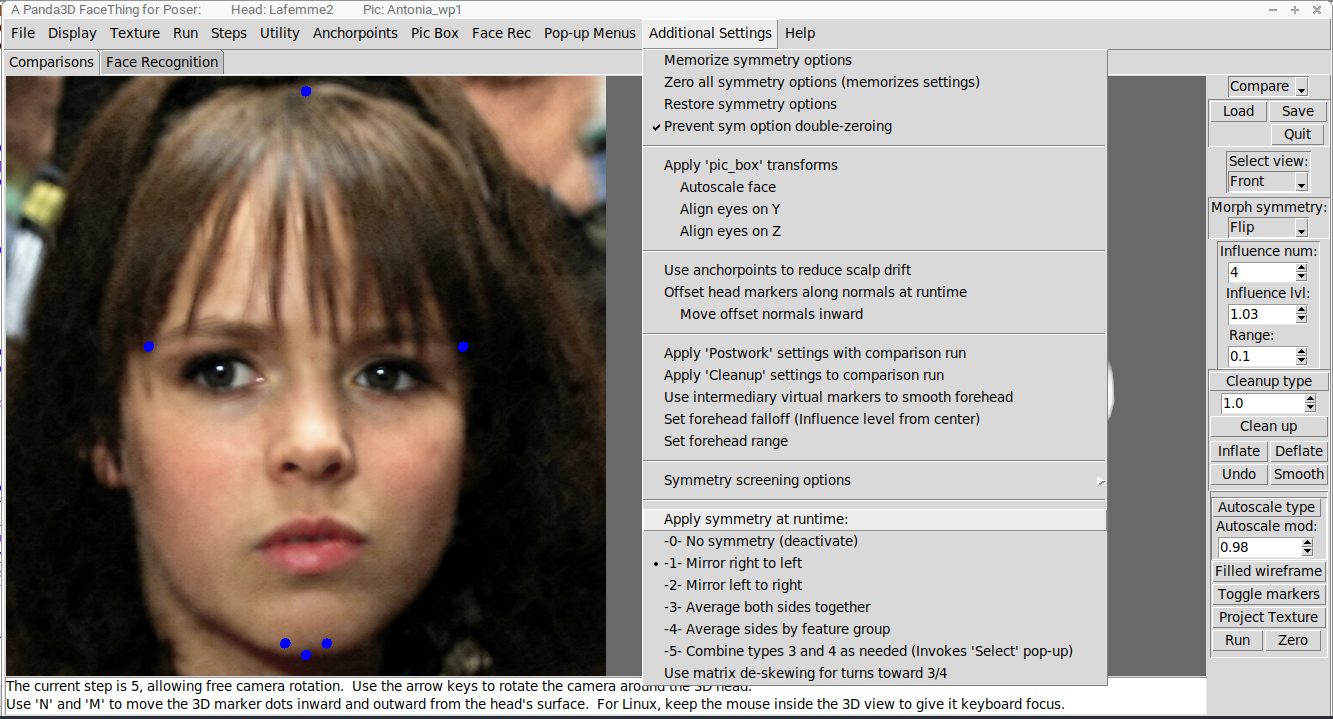Switch to the Face Recognition tab
The height and width of the screenshot is (719, 1333).
(x=162, y=62)
